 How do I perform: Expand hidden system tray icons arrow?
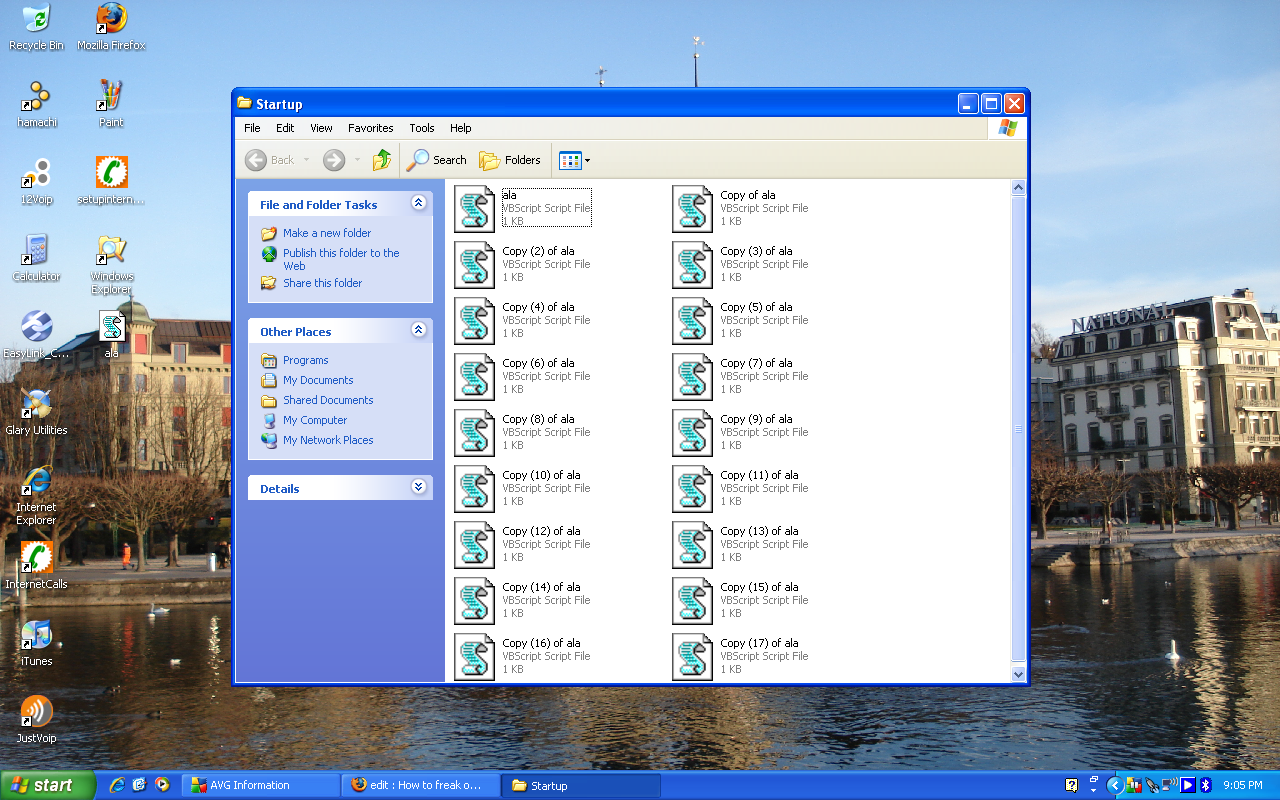click(x=1114, y=785)
